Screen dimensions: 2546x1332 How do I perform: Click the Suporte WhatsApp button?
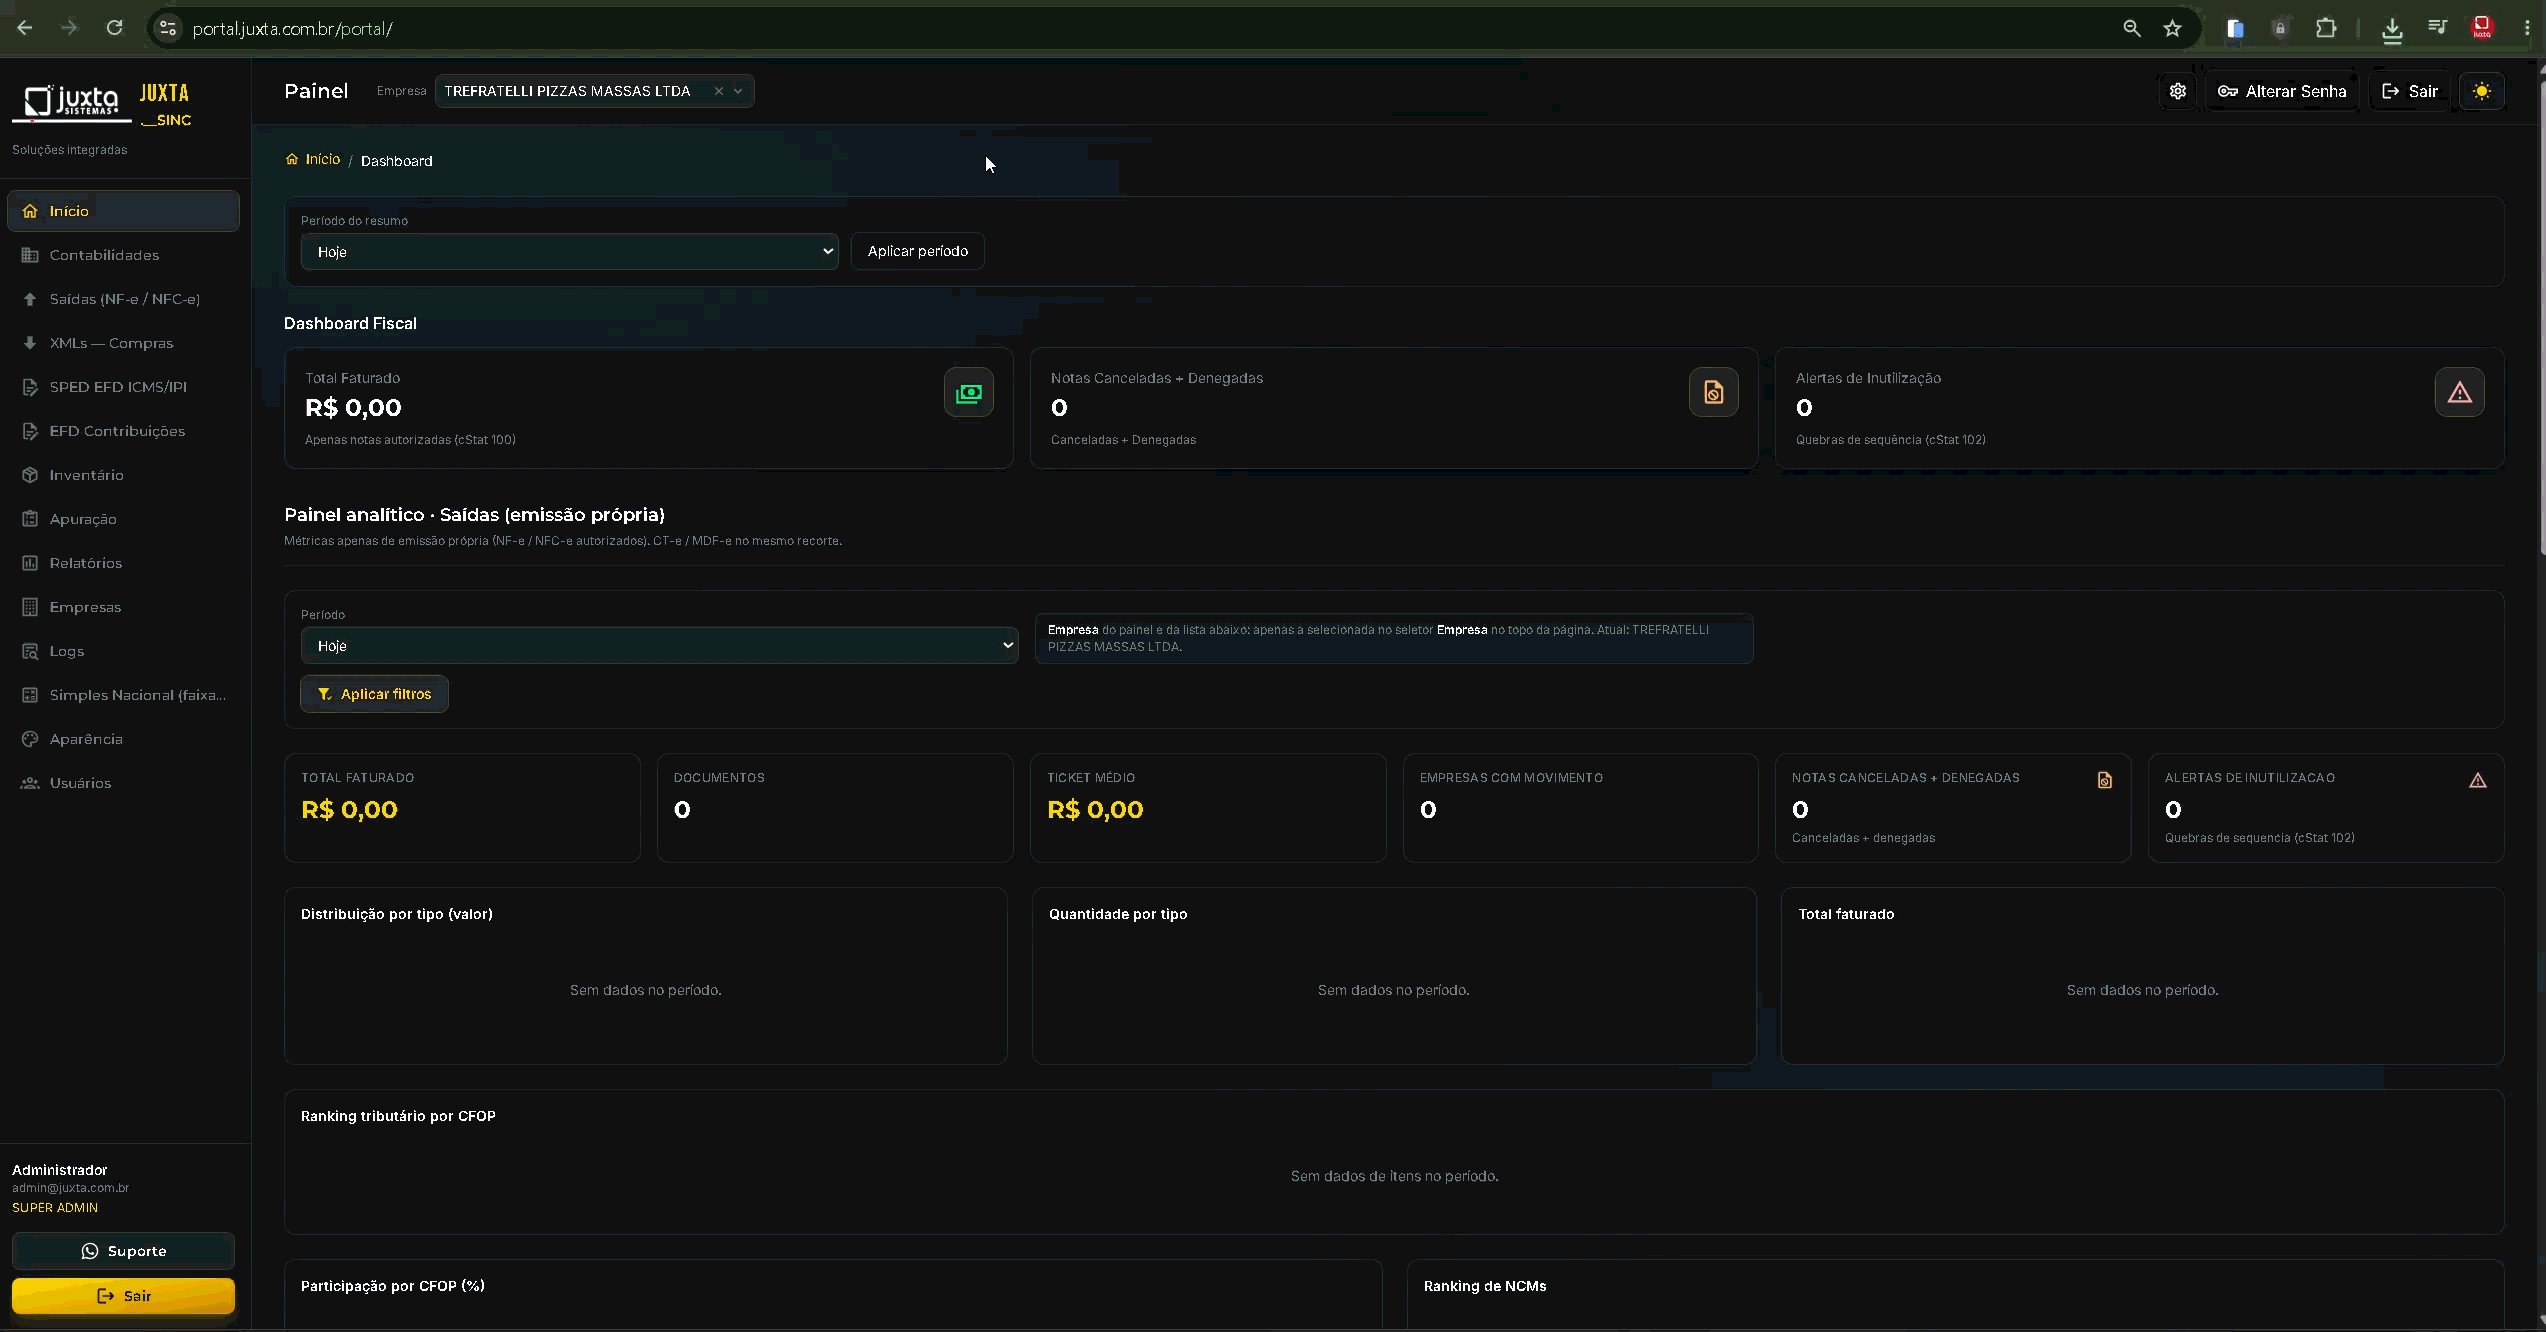(x=123, y=1251)
